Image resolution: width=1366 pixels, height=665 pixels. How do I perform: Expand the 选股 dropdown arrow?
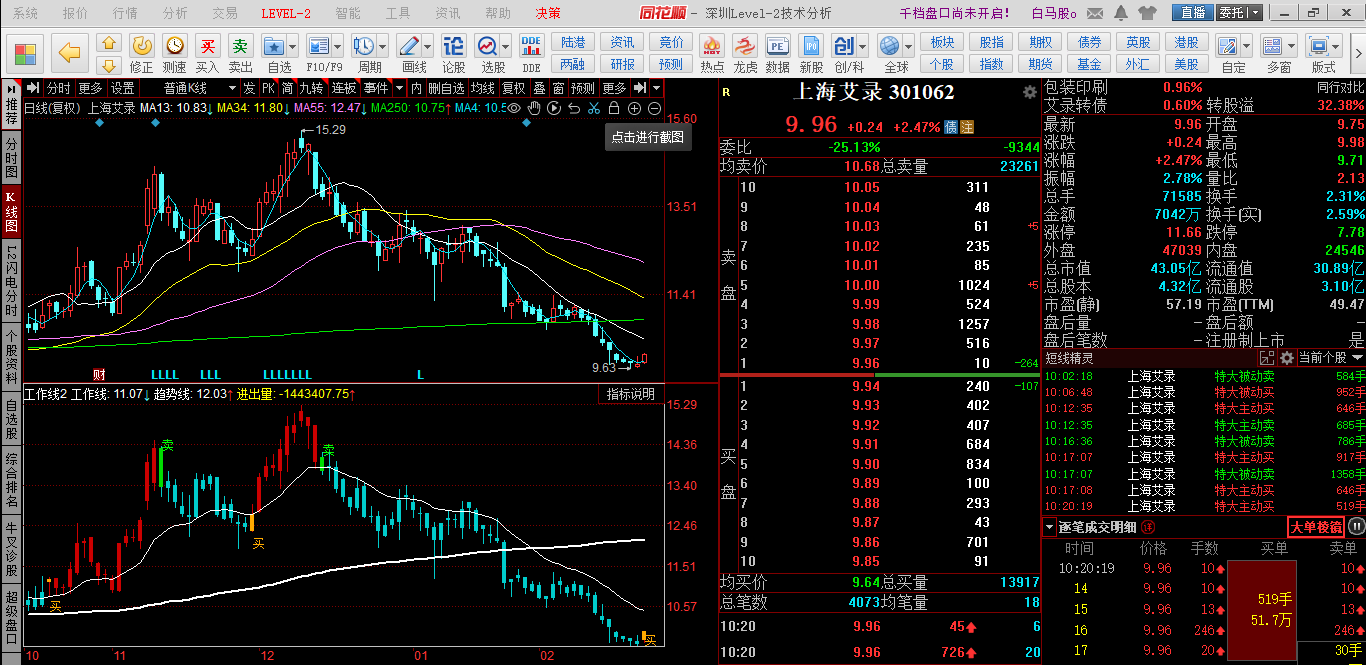[x=505, y=46]
